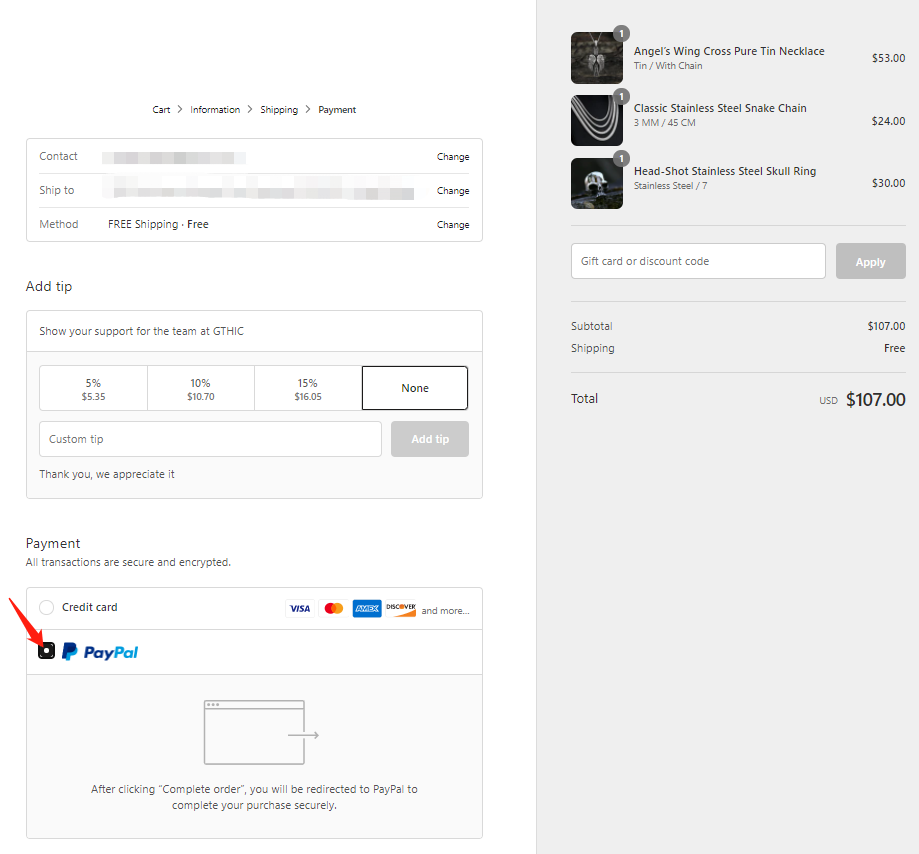Click the Discover card icon

point(401,608)
